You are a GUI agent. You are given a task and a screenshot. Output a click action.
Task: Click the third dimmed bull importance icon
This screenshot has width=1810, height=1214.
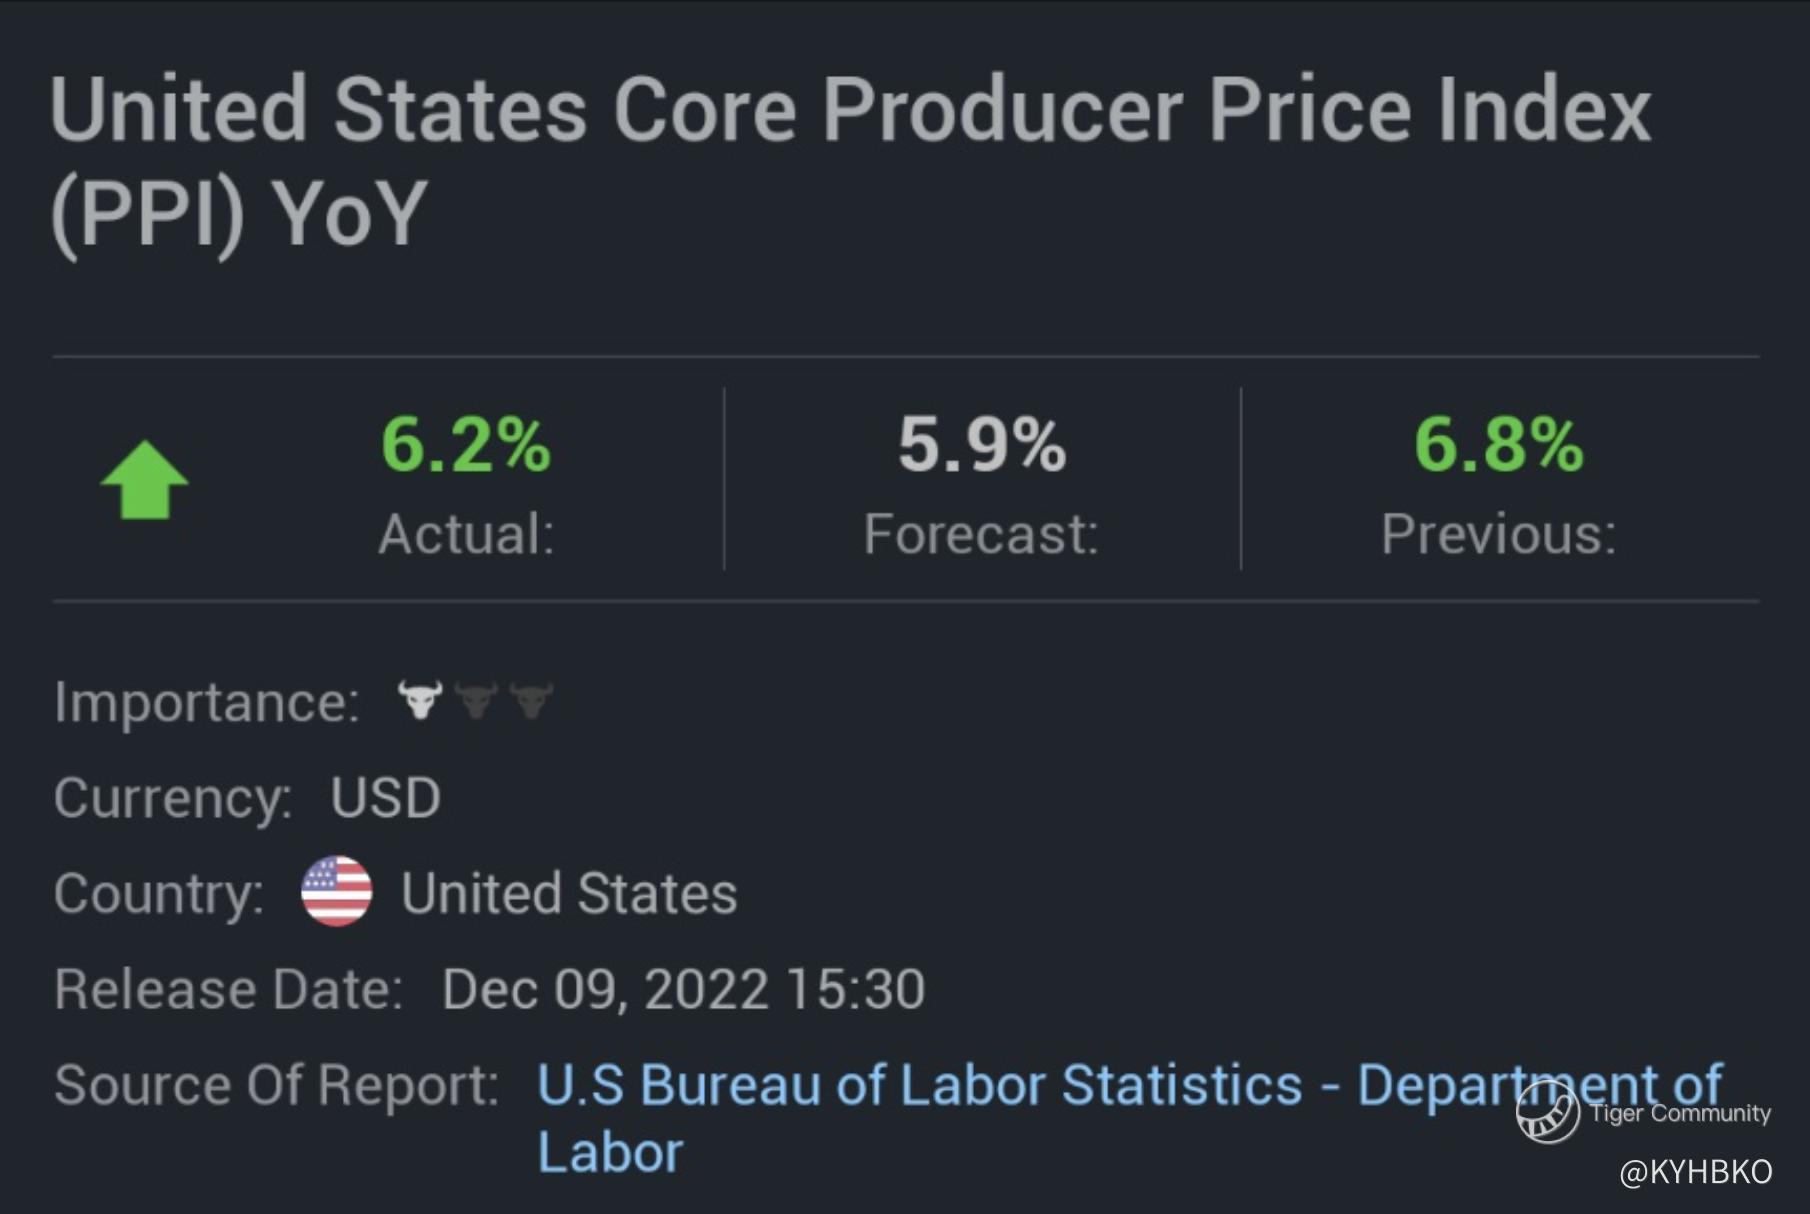point(531,700)
